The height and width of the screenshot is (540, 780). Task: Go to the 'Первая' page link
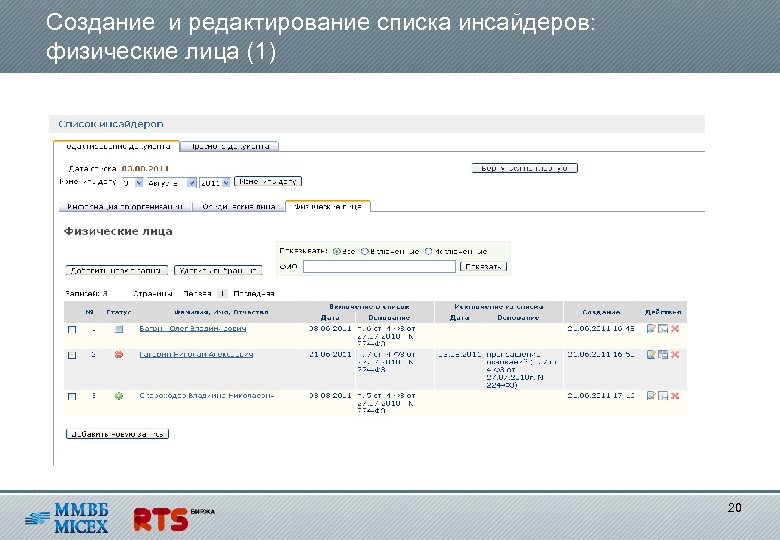pos(197,293)
